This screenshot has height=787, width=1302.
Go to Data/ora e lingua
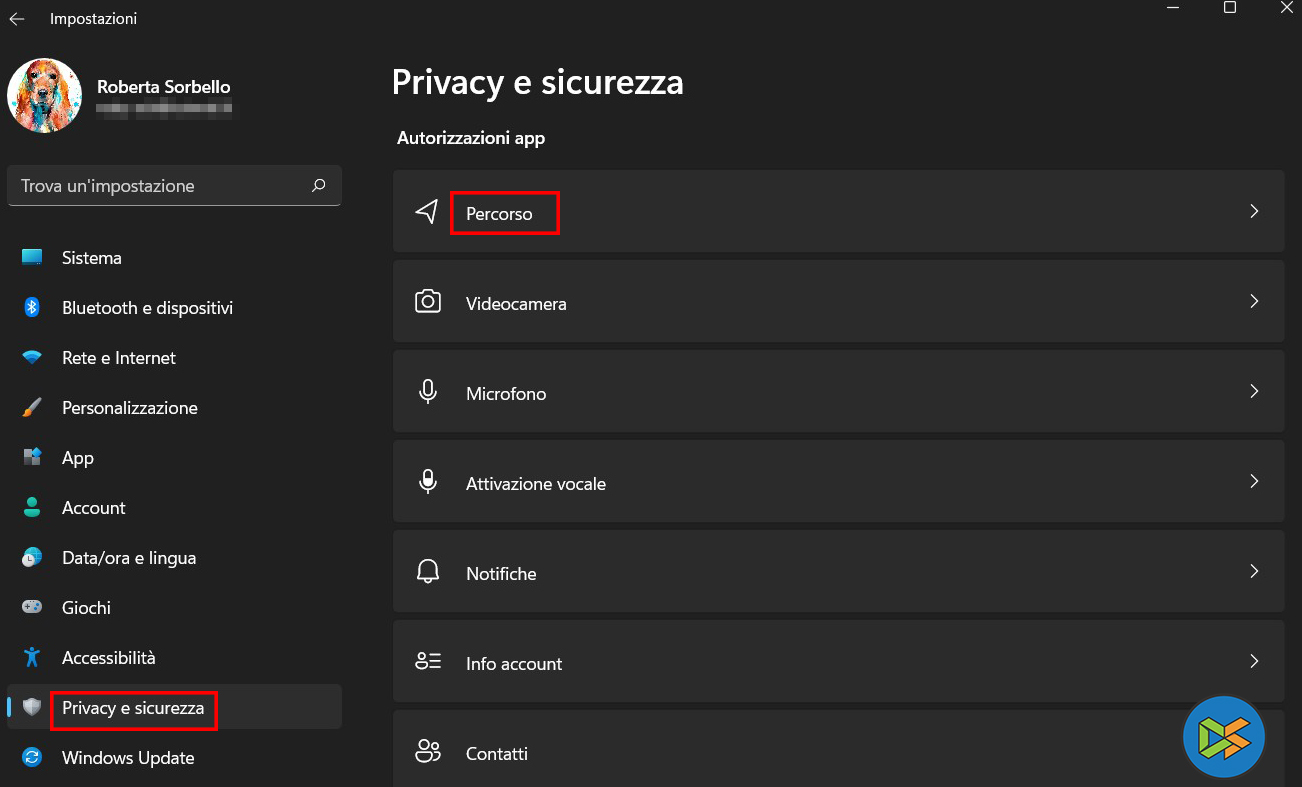(128, 558)
